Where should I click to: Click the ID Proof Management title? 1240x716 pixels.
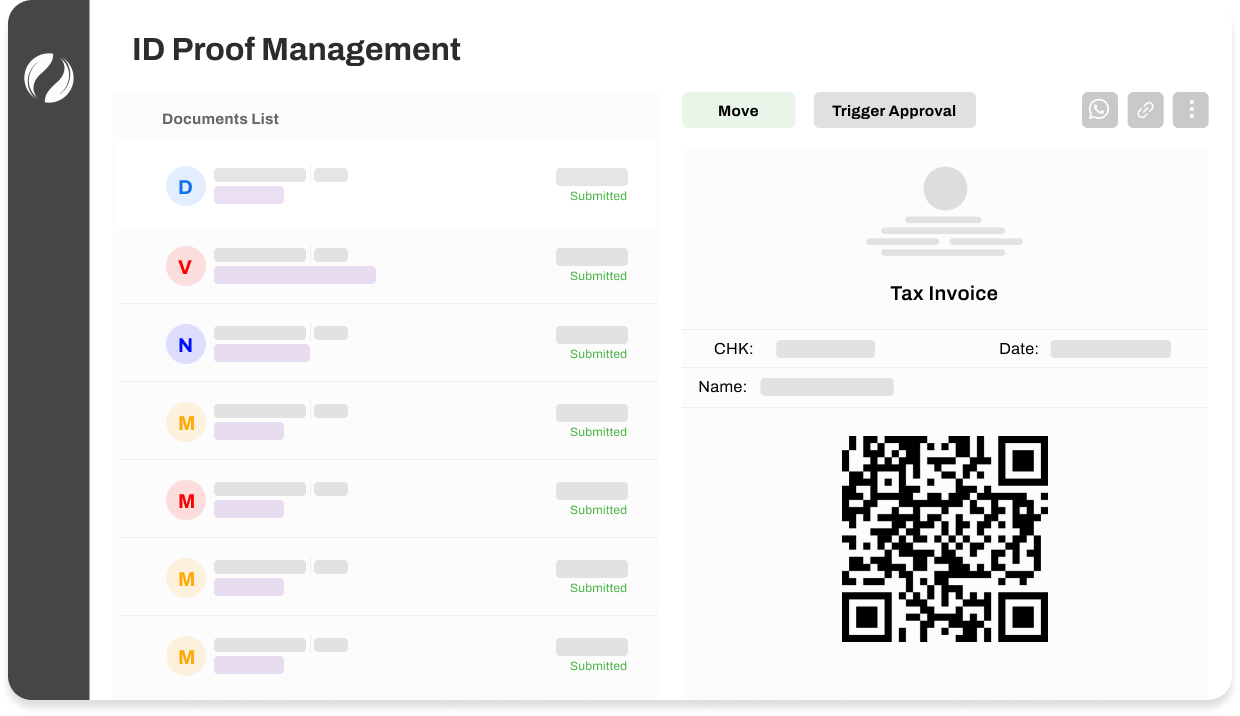click(296, 49)
